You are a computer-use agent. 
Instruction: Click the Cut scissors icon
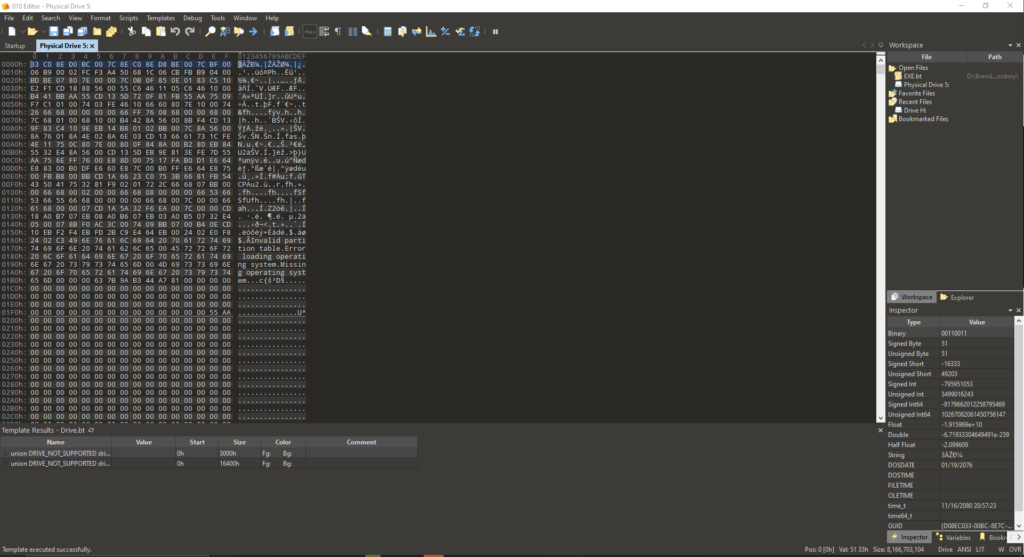(x=131, y=32)
